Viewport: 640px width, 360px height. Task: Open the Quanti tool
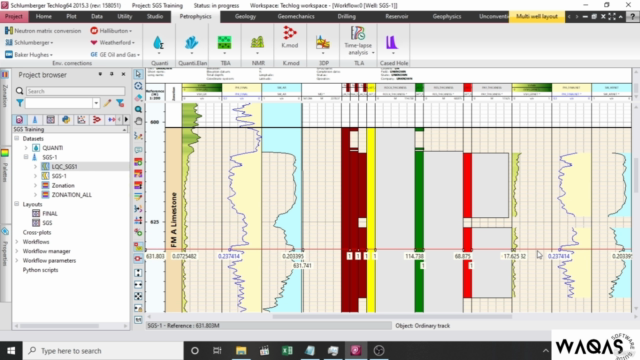(x=159, y=43)
